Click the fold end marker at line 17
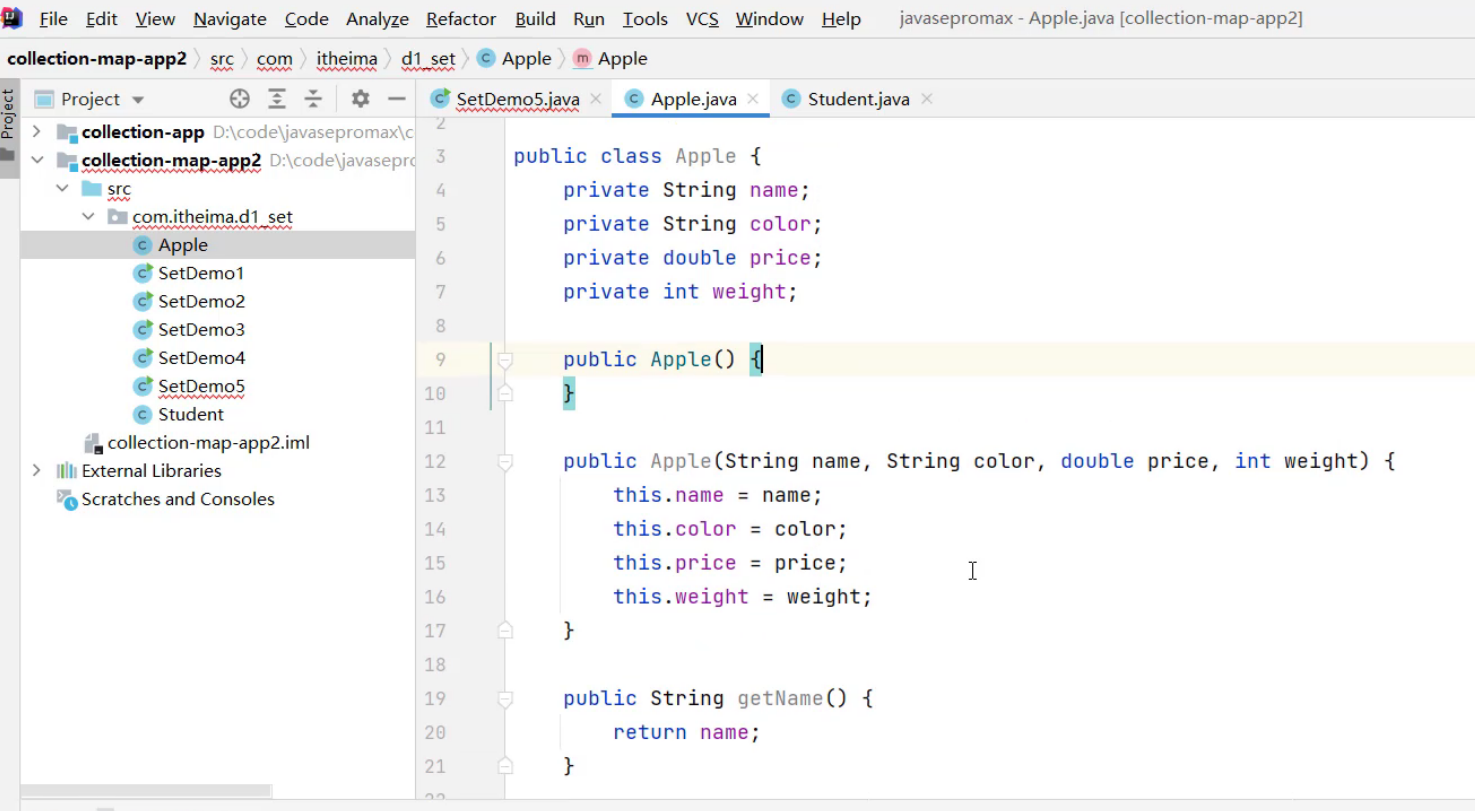Screen dimensions: 1475x811 pos(505,630)
